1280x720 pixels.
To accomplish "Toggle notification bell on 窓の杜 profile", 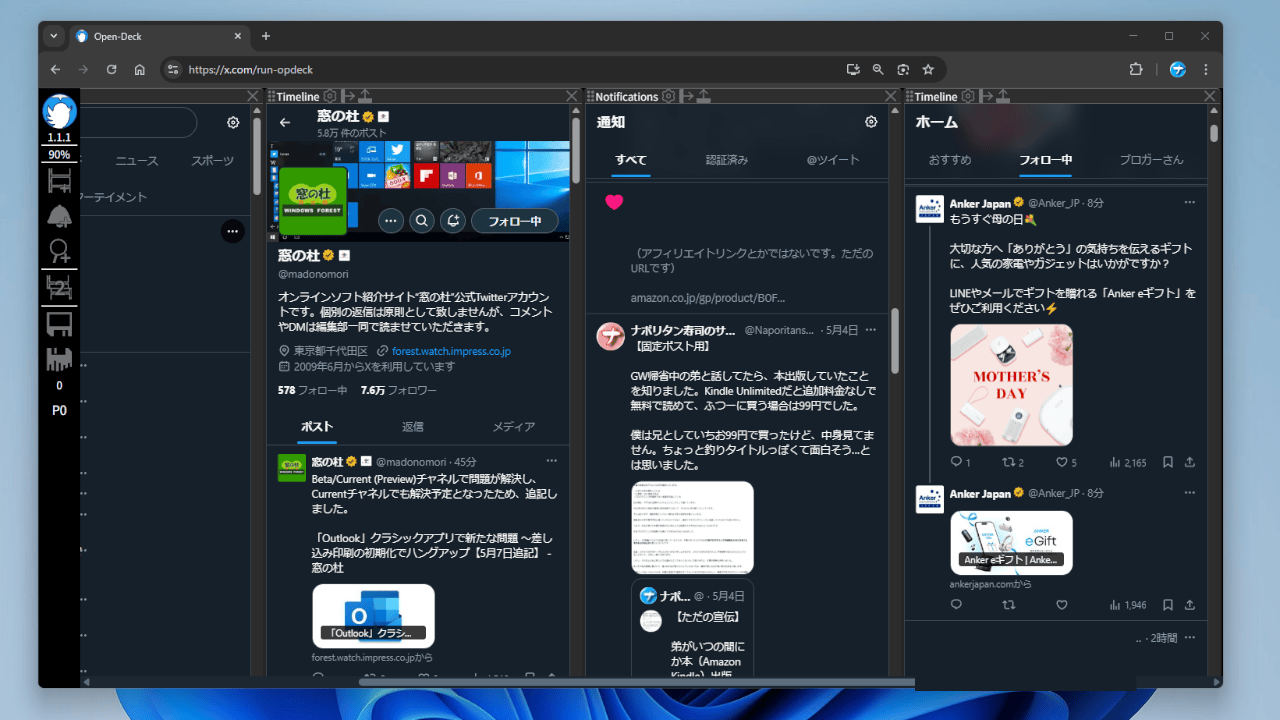I will click(x=453, y=221).
